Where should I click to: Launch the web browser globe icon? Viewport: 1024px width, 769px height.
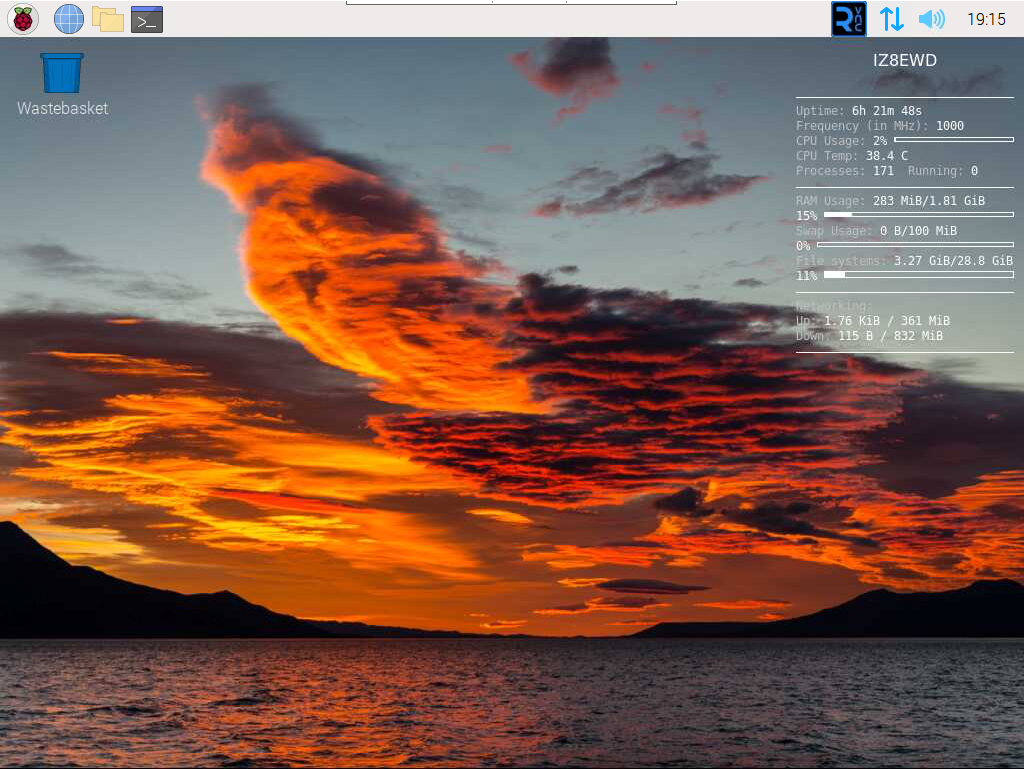[x=69, y=19]
